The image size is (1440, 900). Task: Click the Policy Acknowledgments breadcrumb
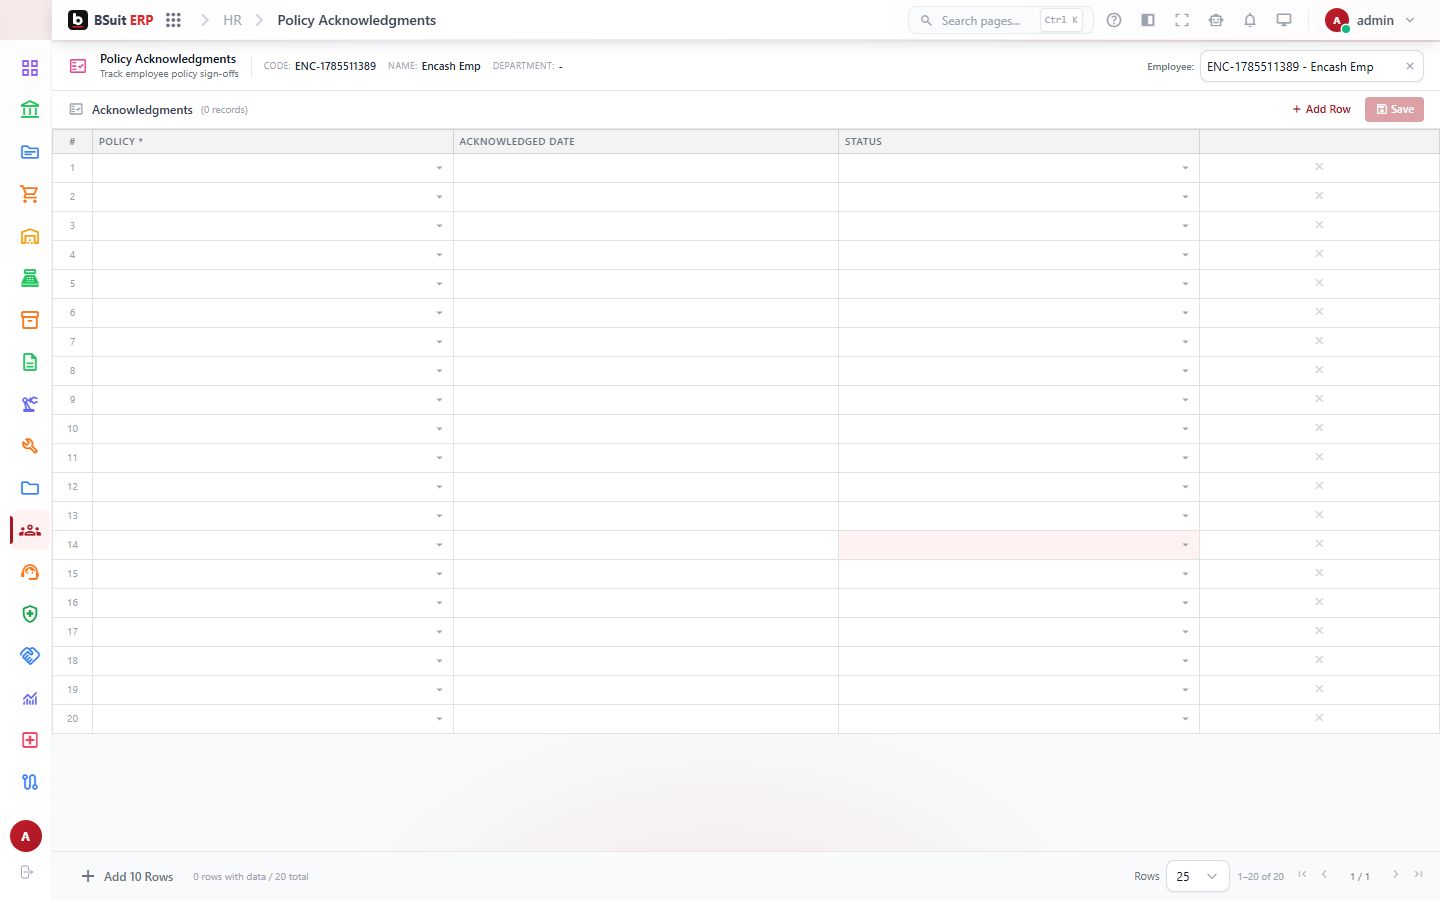point(357,20)
